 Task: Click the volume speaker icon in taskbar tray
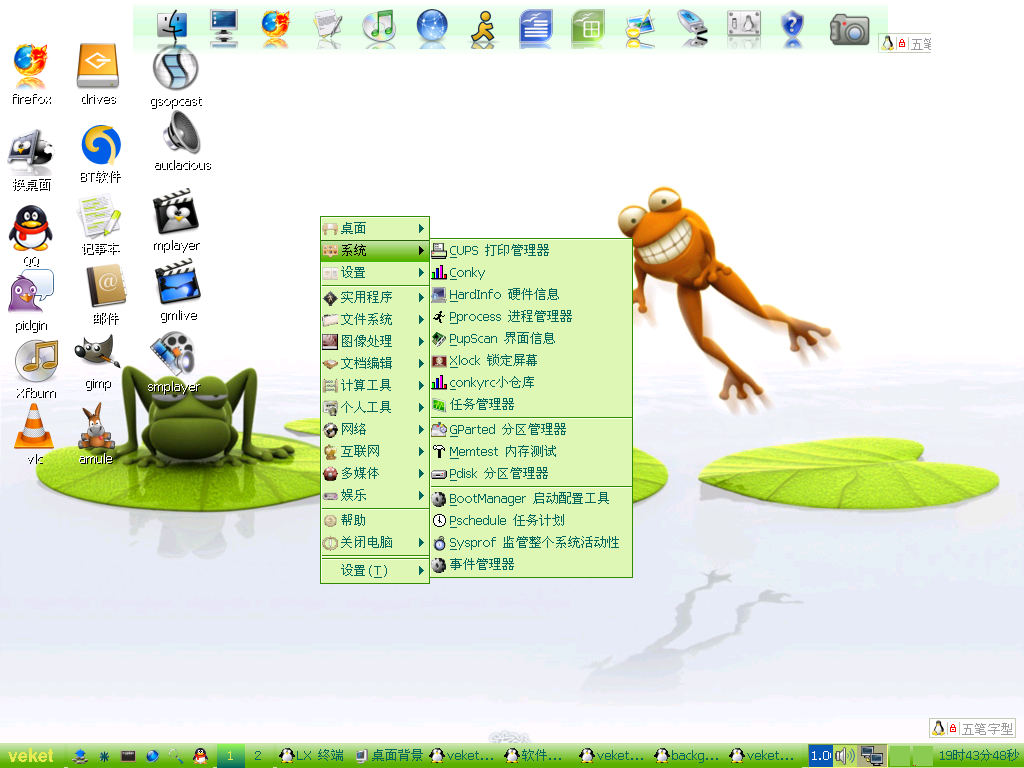click(x=844, y=756)
